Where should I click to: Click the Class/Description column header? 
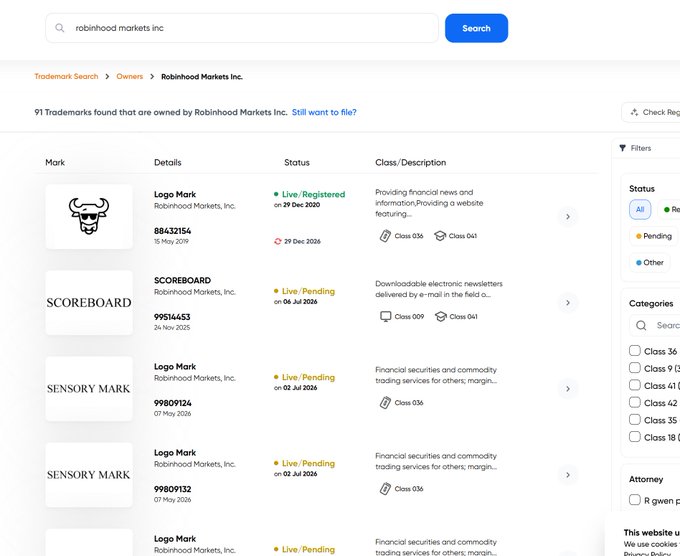click(x=410, y=163)
